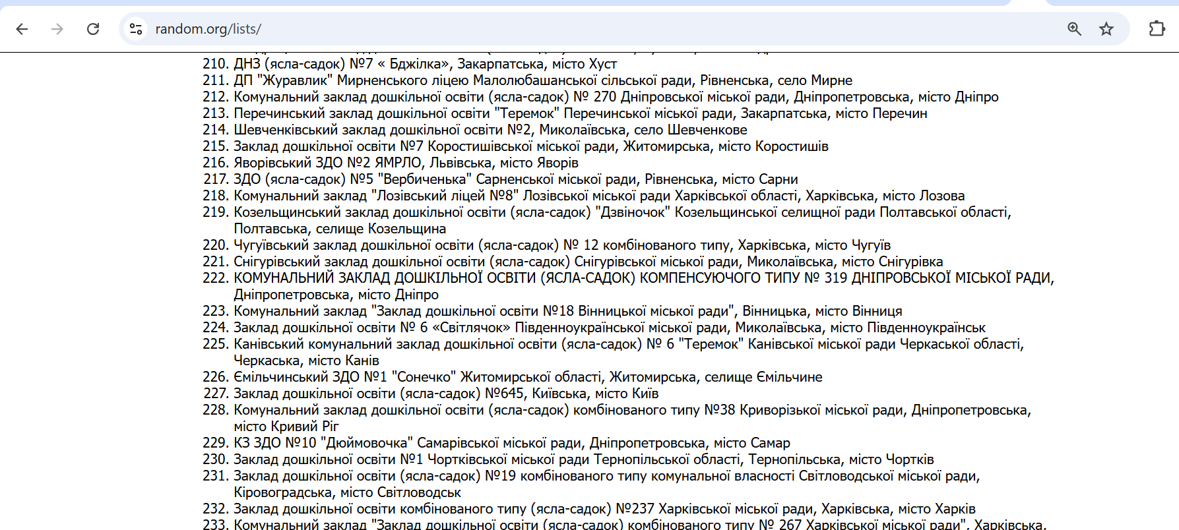
Task: Click the zoom magnifier icon
Action: click(1074, 29)
